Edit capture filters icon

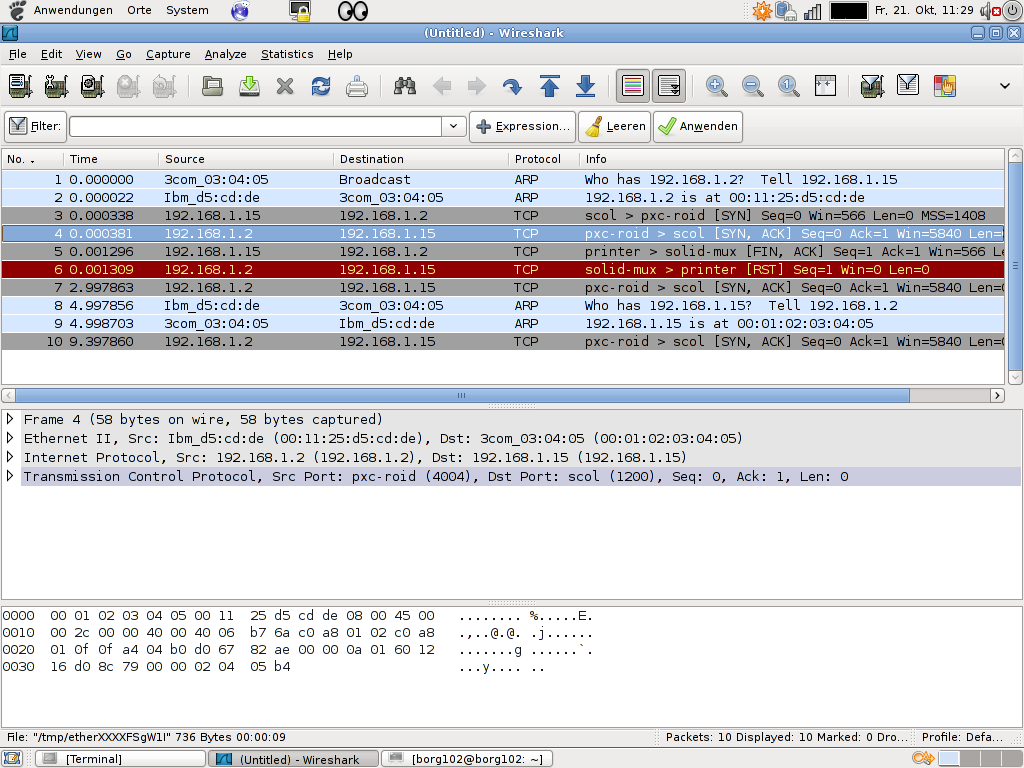pos(872,86)
